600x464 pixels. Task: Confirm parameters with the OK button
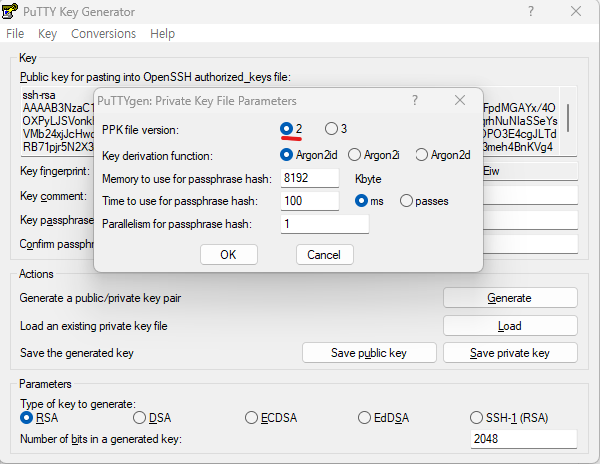pos(228,255)
